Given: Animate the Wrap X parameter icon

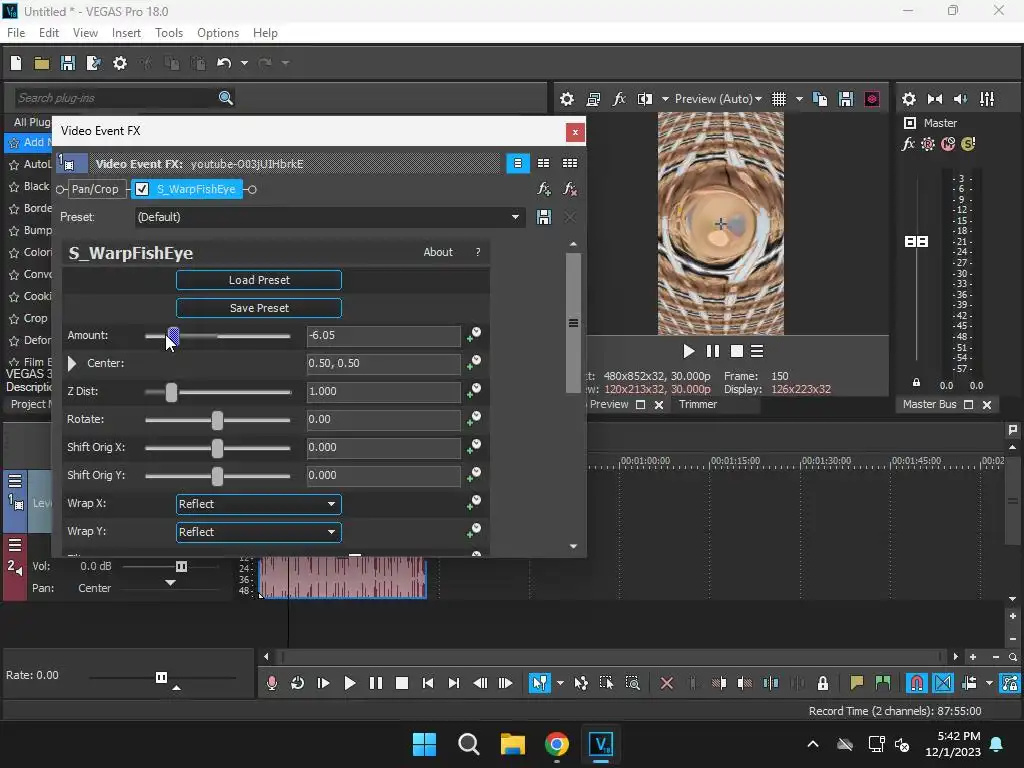Looking at the screenshot, I should click(474, 503).
